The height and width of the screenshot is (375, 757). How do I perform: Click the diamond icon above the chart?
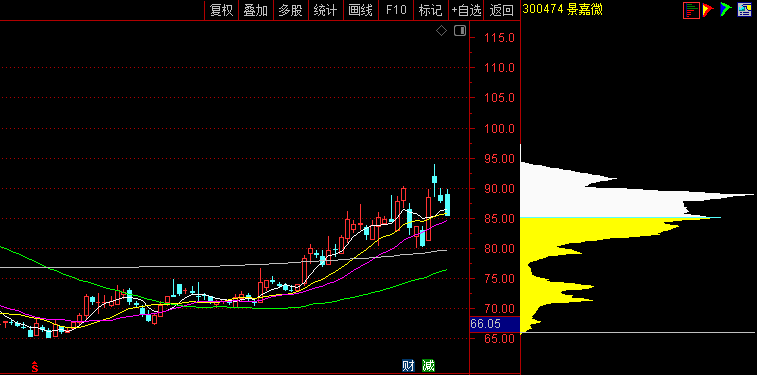click(x=441, y=31)
